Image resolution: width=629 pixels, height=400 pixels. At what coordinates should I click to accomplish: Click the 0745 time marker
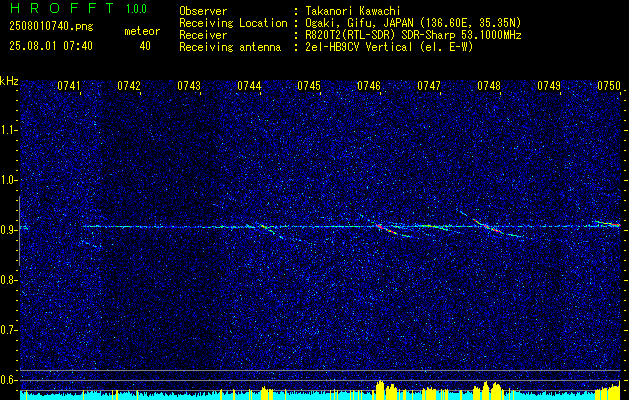[309, 86]
